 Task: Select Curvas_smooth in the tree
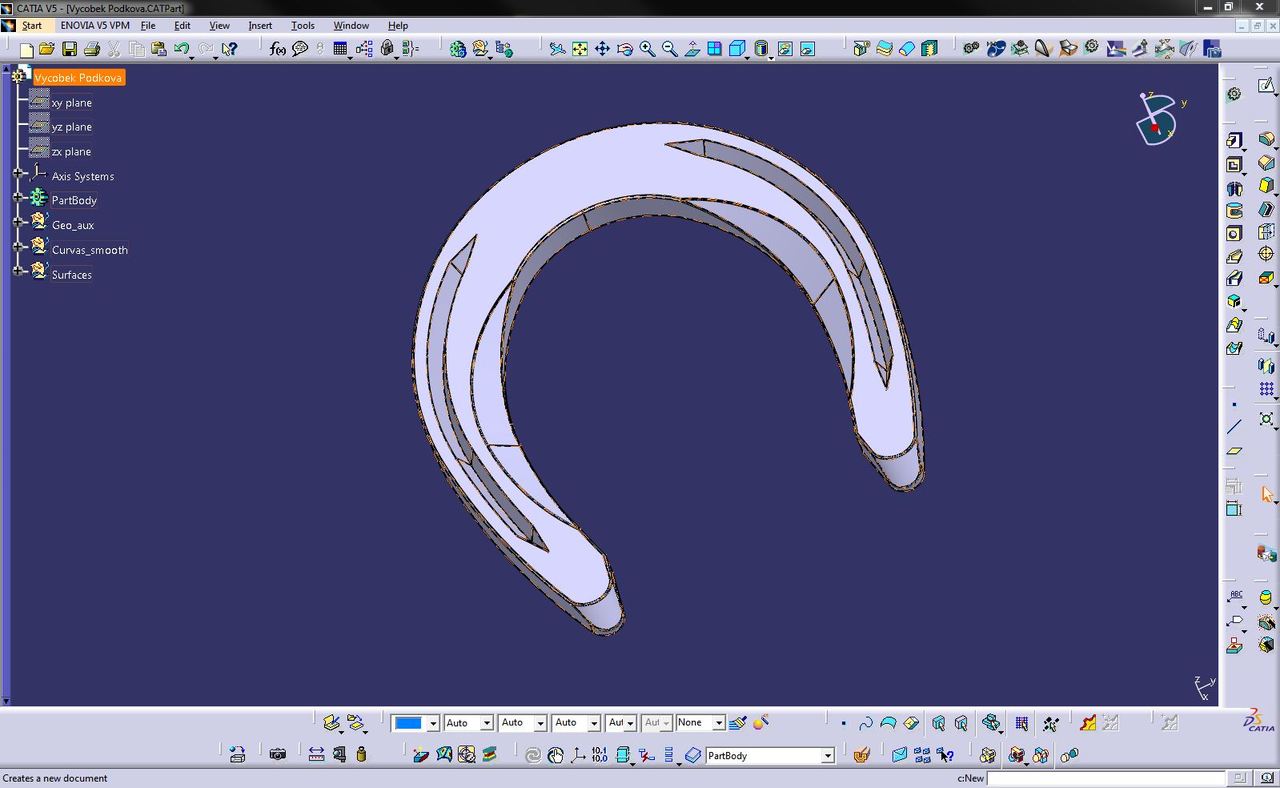[x=90, y=250]
